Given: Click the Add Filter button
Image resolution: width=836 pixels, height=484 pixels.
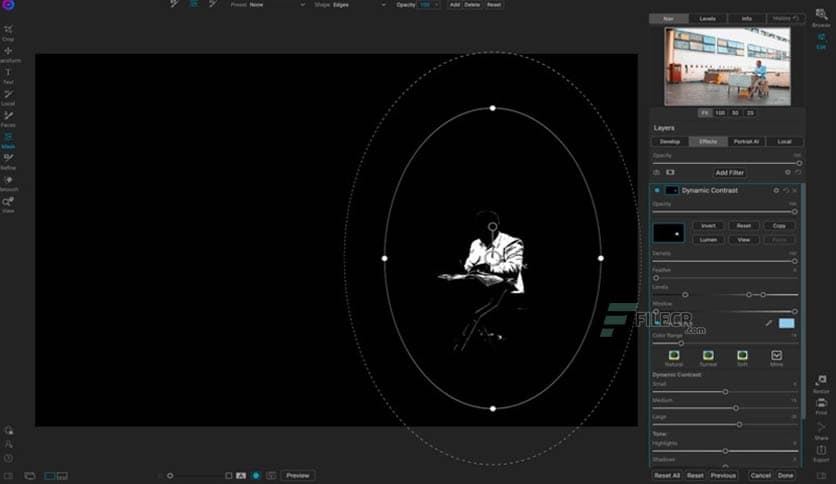Looking at the screenshot, I should coord(729,173).
